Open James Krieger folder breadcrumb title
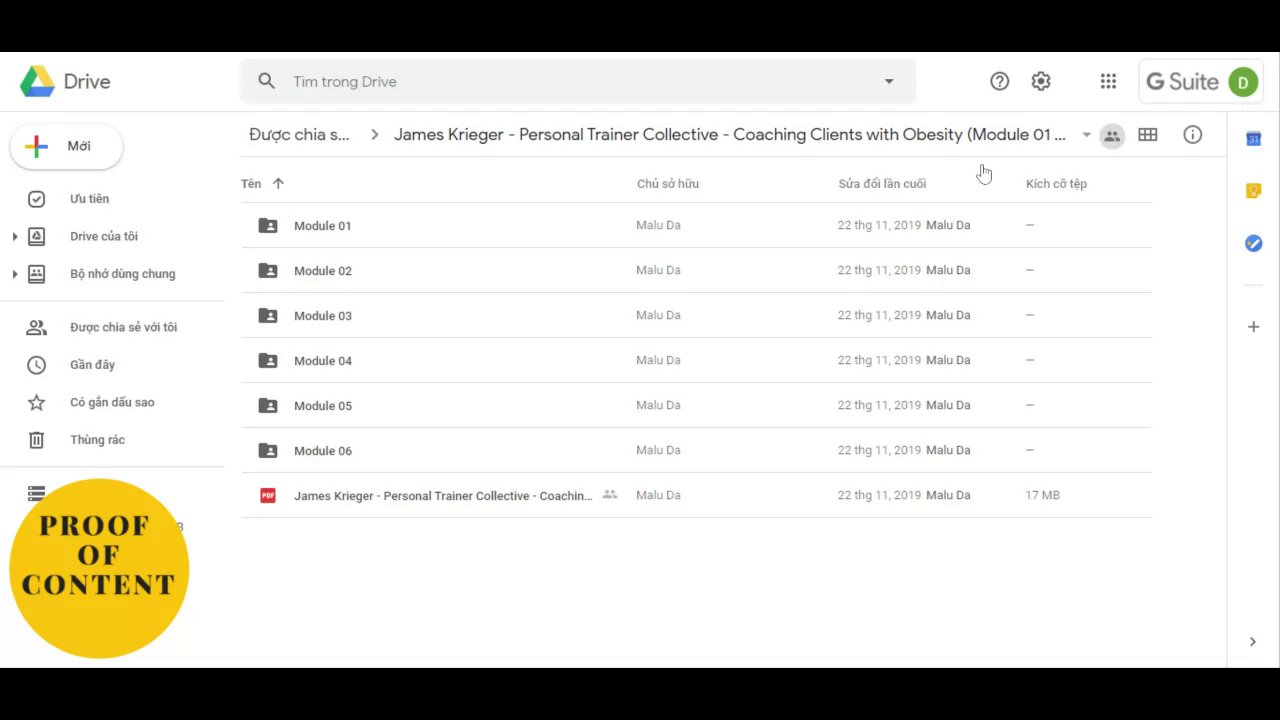This screenshot has height=720, width=1280. (730, 135)
